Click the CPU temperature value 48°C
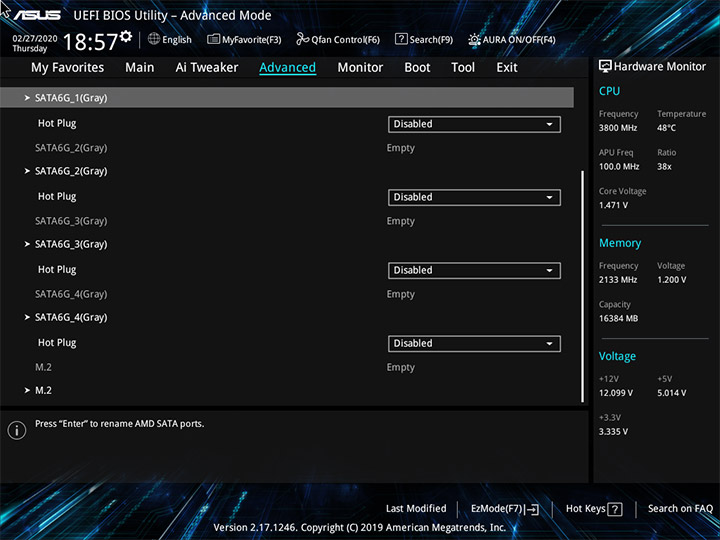This screenshot has height=540, width=720. tap(666, 128)
